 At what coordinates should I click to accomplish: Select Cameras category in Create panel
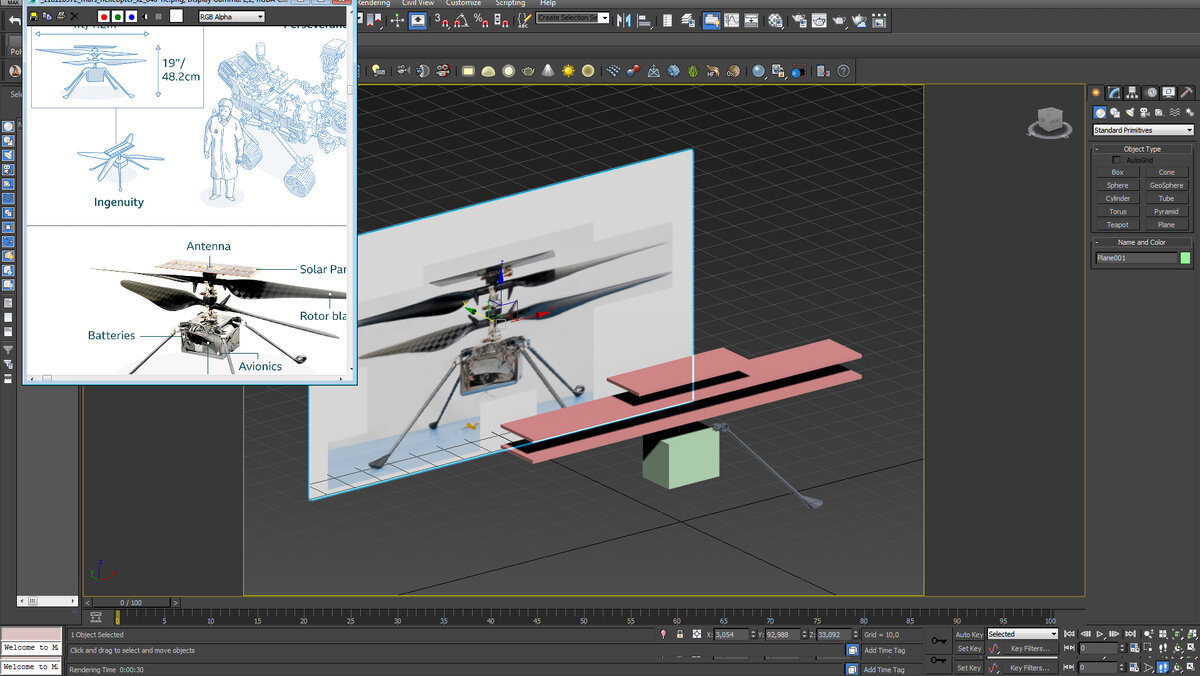pos(1145,113)
